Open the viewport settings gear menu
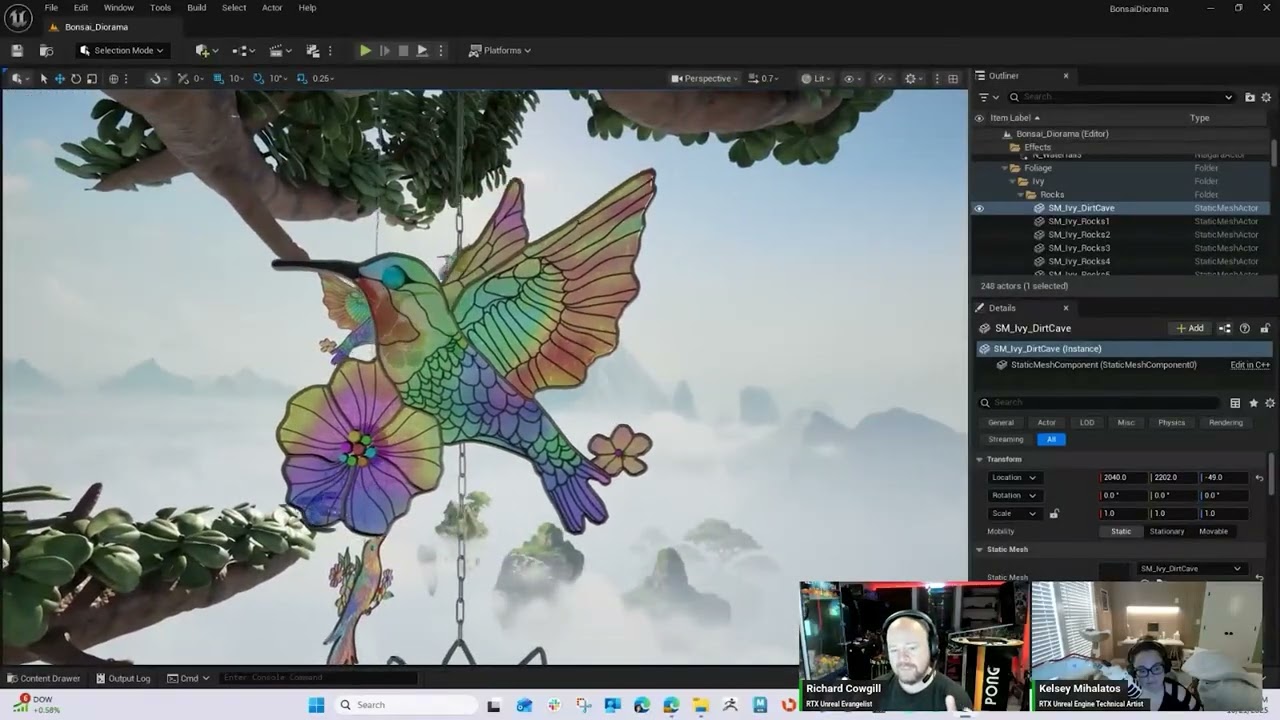 click(913, 78)
